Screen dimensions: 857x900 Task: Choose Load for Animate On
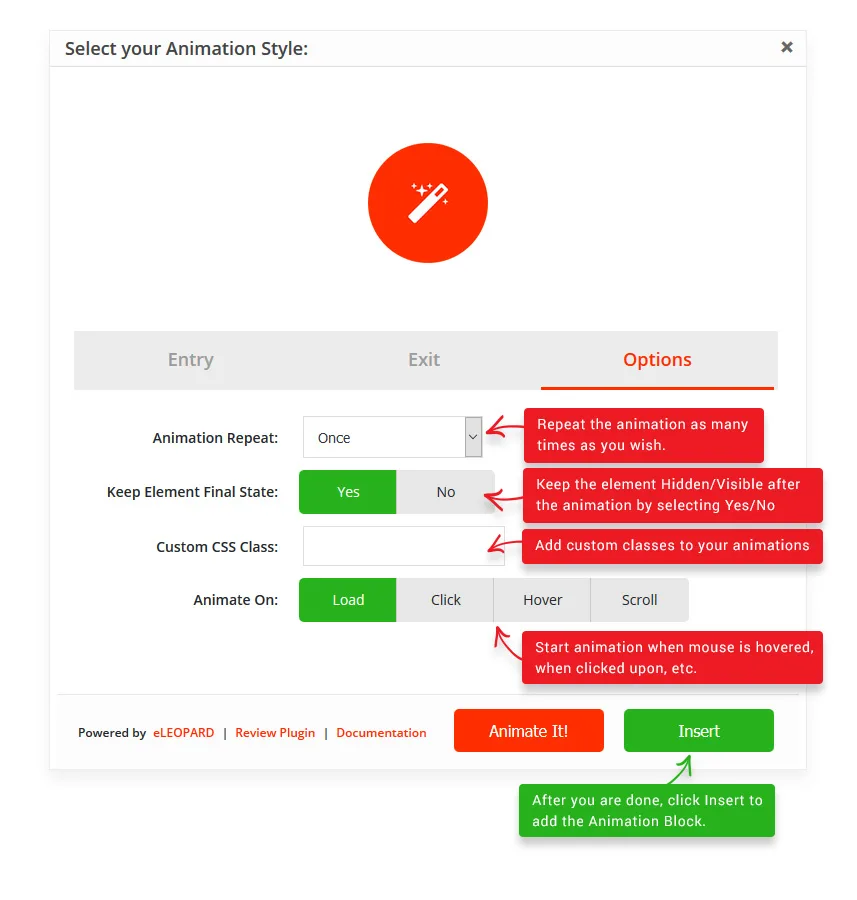coord(348,600)
